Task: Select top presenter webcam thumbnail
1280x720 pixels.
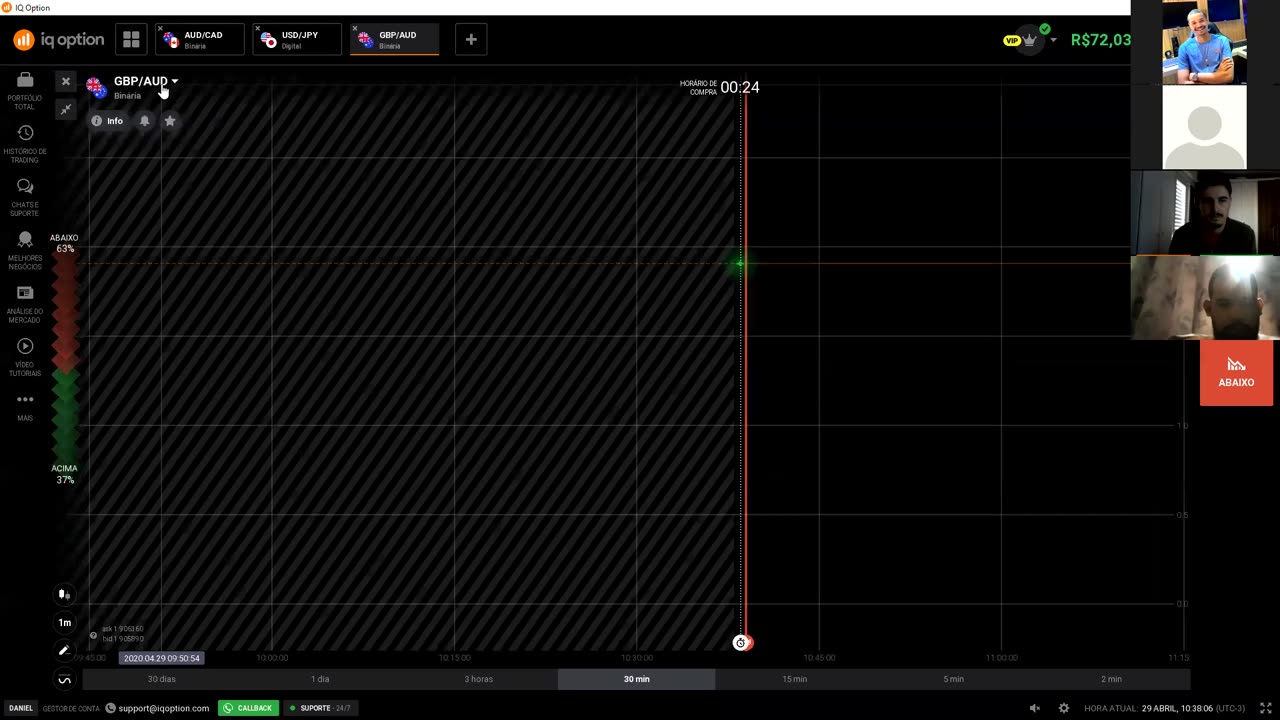Action: click(x=1204, y=42)
